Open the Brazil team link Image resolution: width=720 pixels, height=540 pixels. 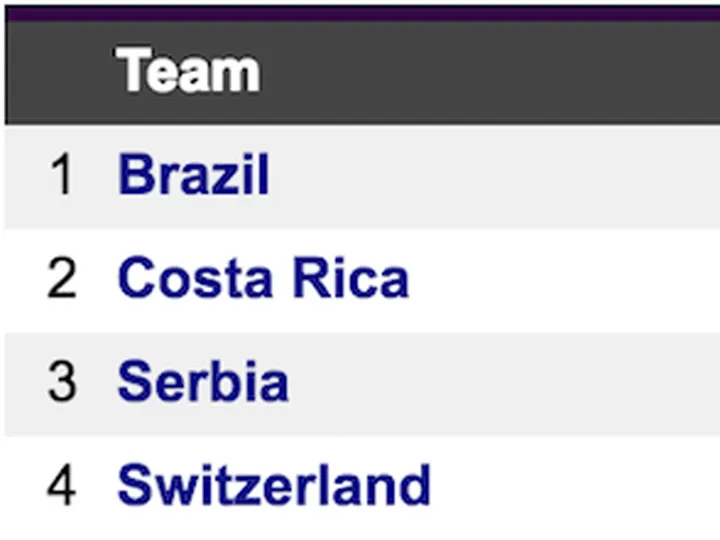(x=194, y=175)
